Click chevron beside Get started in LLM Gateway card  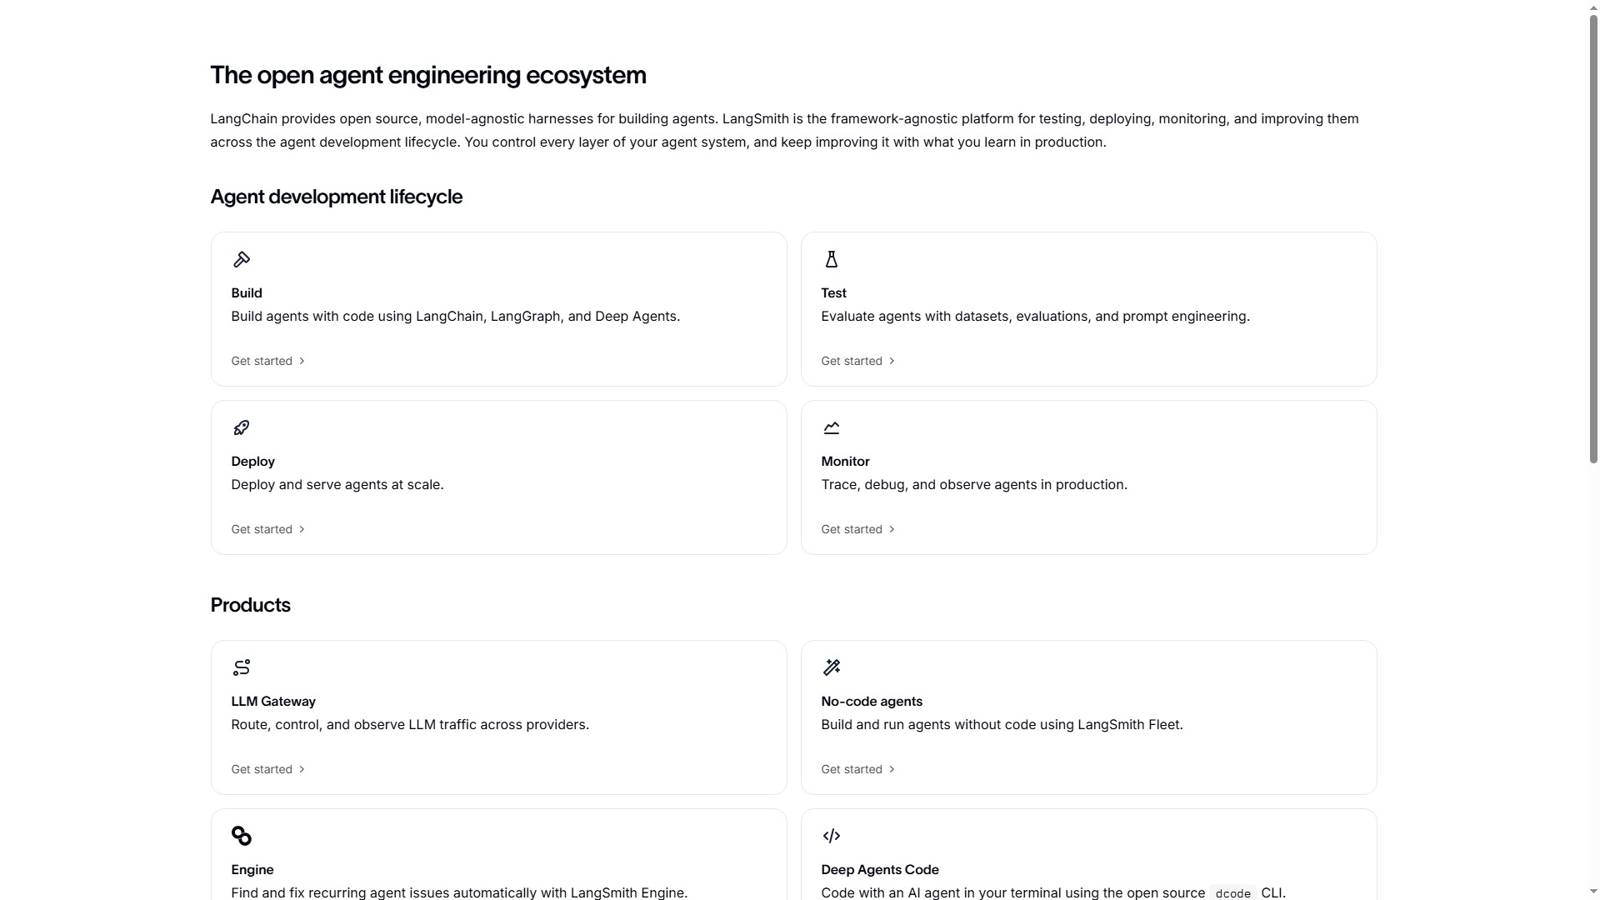(x=302, y=769)
